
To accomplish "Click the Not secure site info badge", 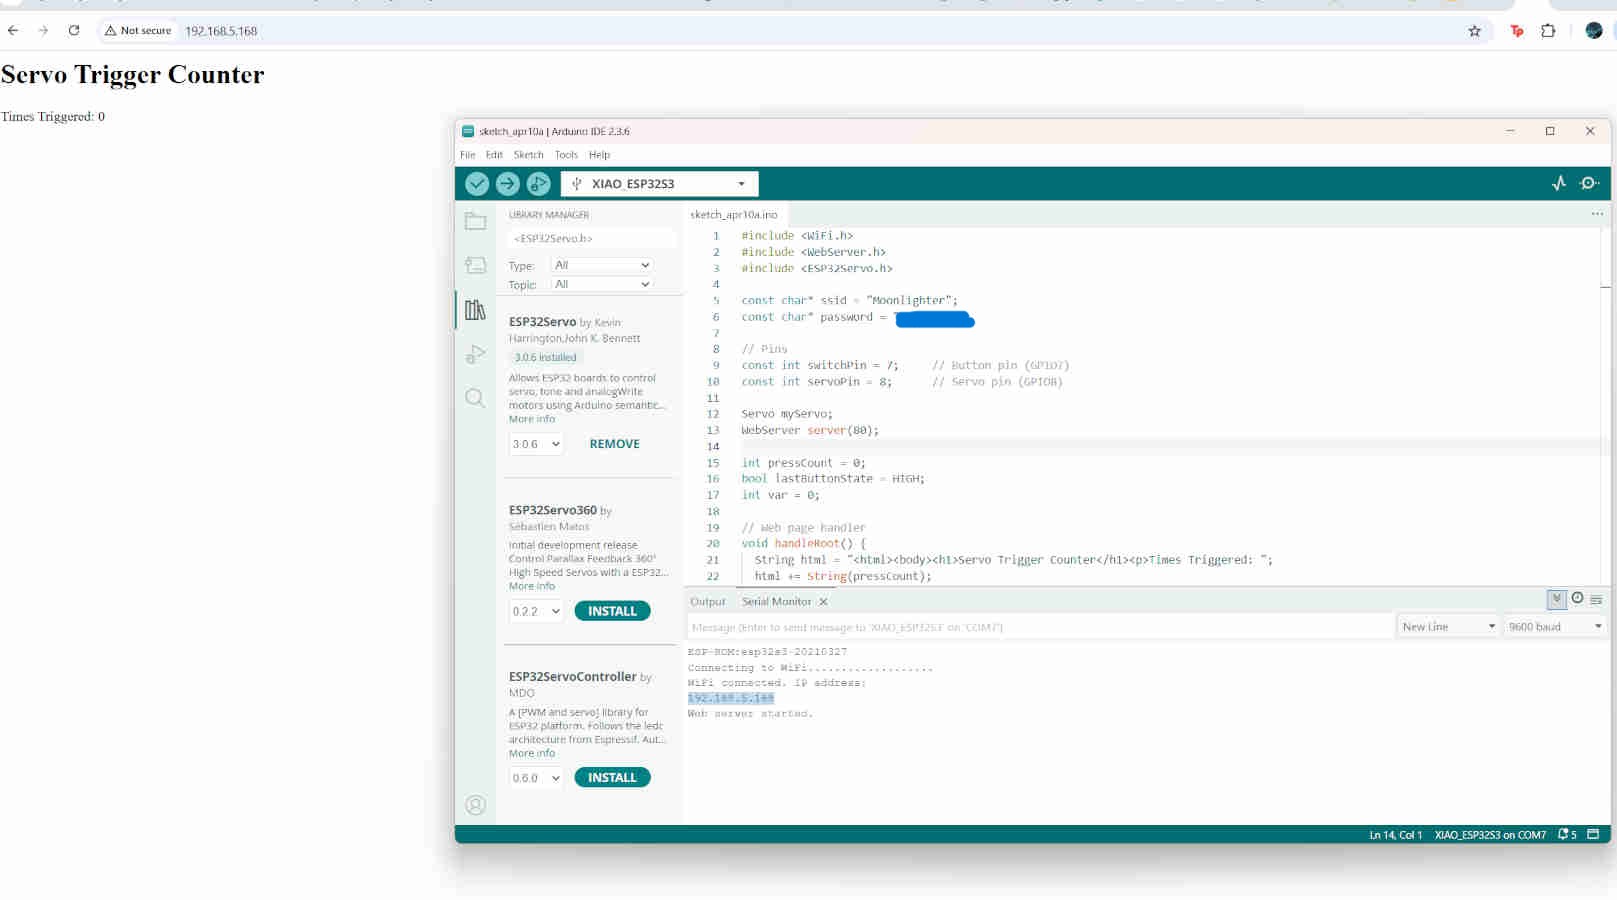I will [138, 31].
